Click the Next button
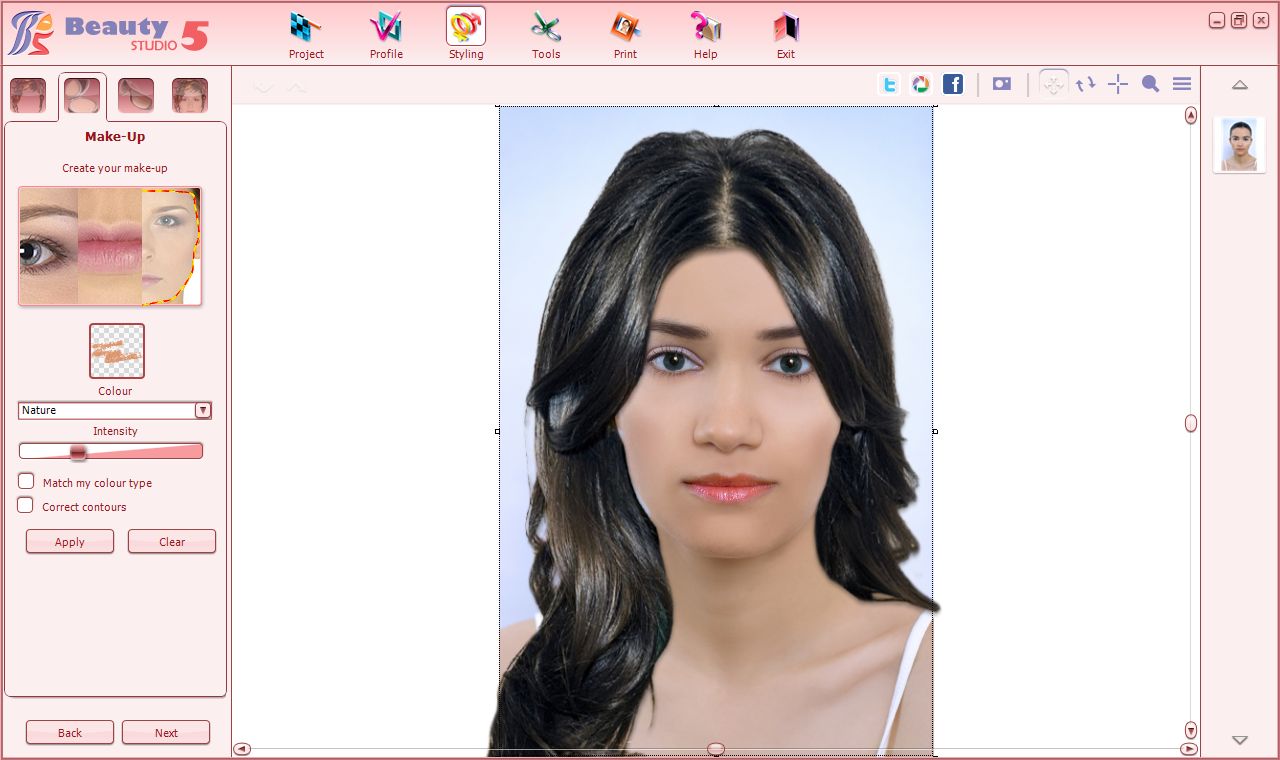 click(166, 732)
